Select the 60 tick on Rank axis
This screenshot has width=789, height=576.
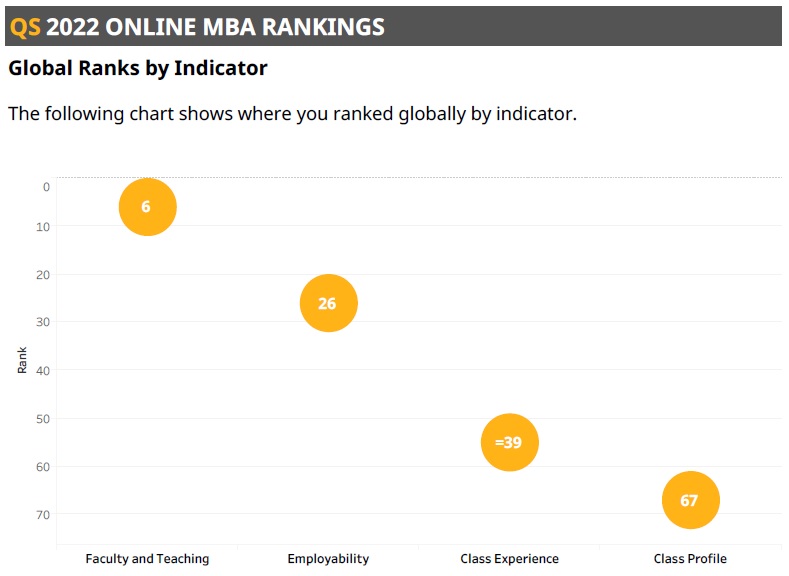43,467
